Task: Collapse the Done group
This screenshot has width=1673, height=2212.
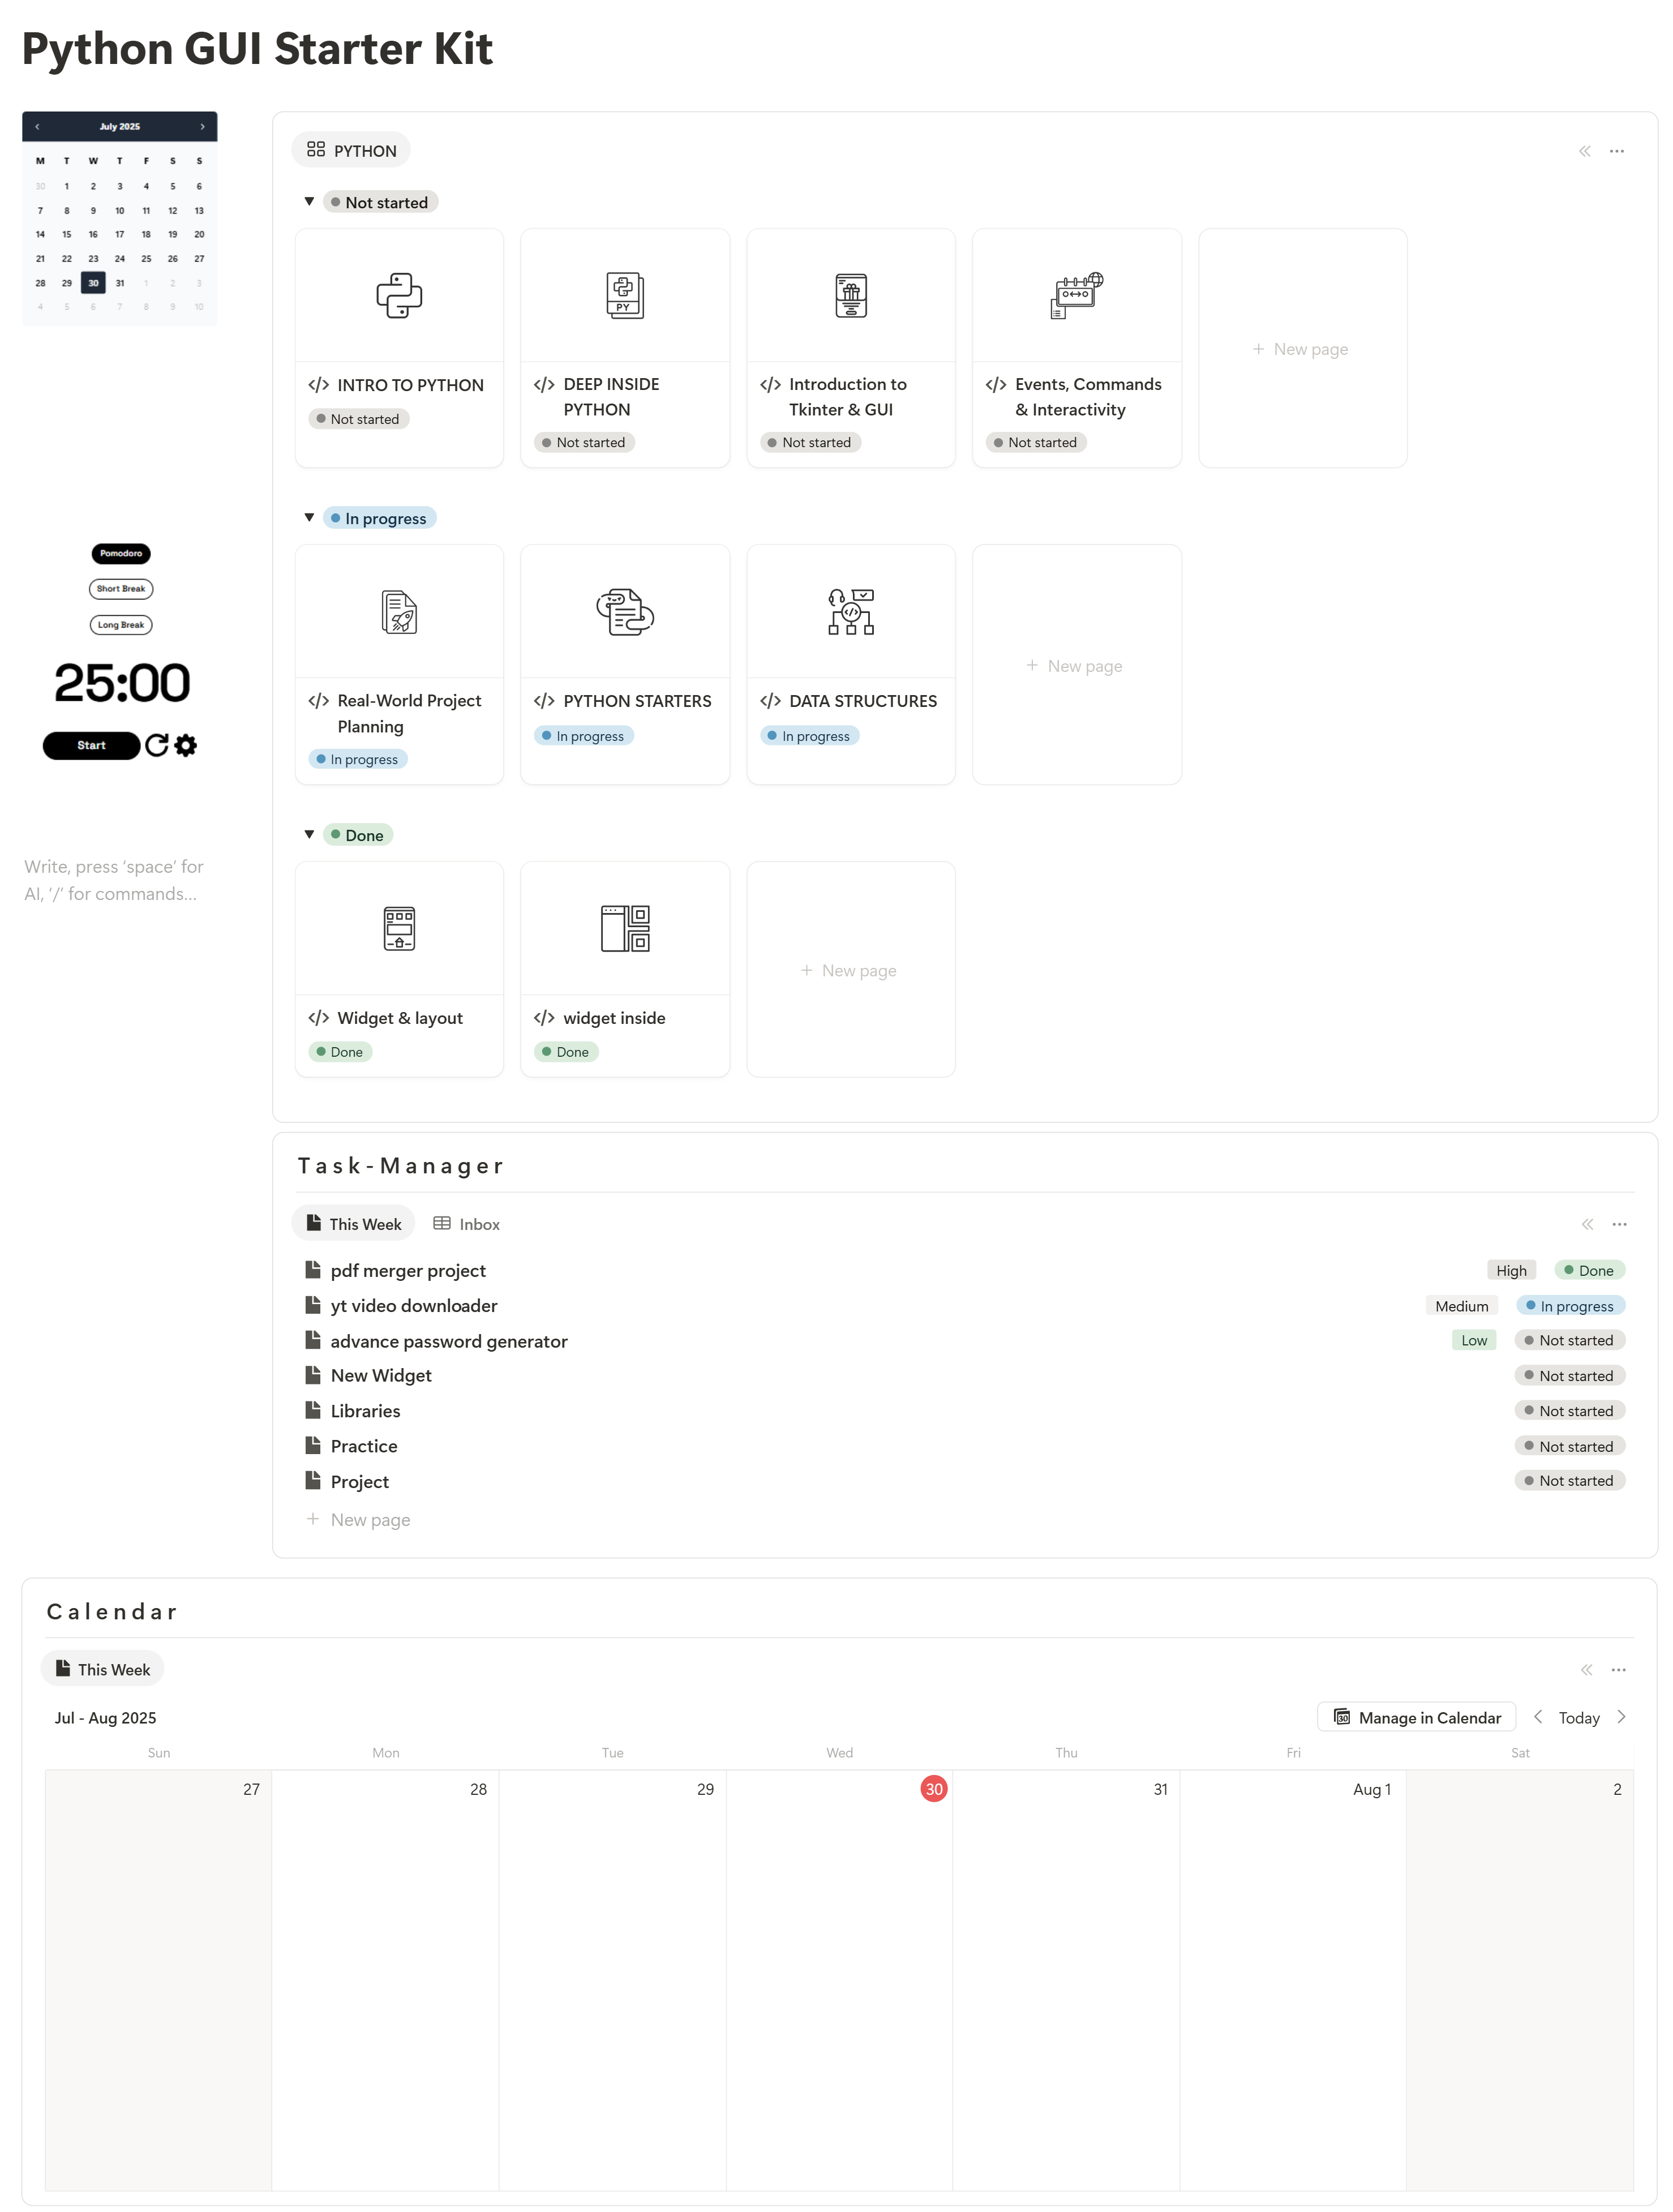Action: click(x=309, y=834)
